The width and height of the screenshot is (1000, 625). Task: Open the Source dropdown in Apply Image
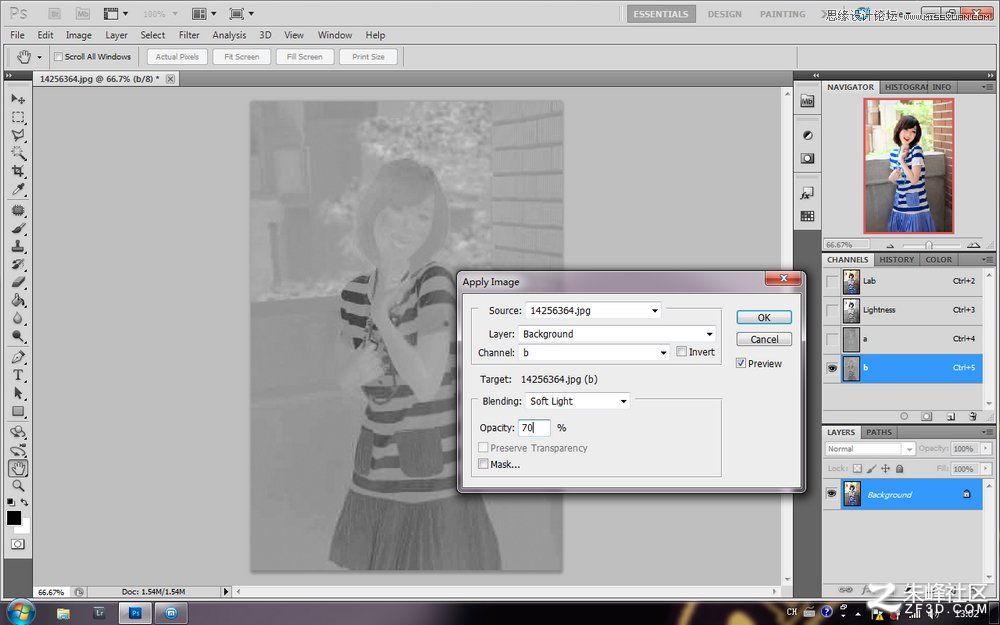pyautogui.click(x=593, y=311)
